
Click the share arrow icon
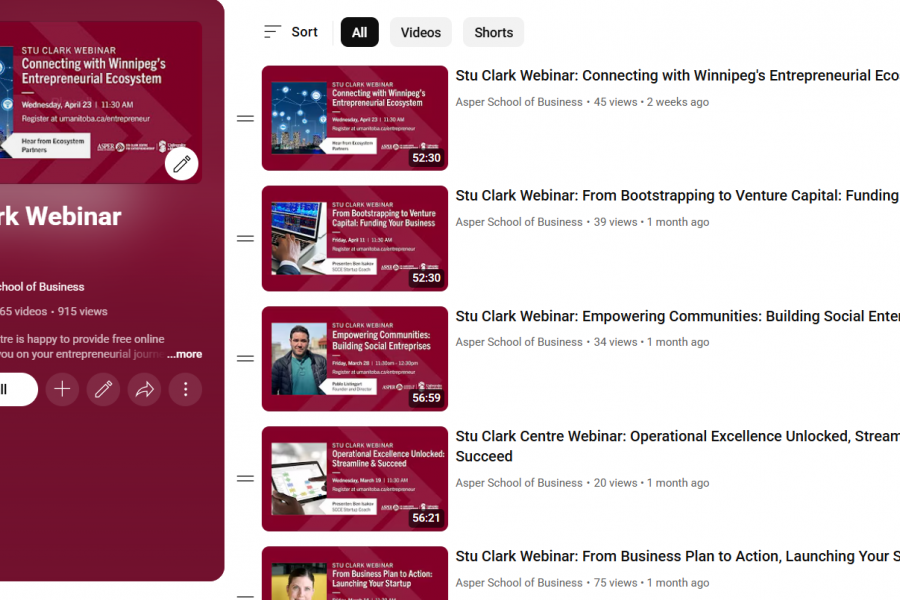(144, 389)
